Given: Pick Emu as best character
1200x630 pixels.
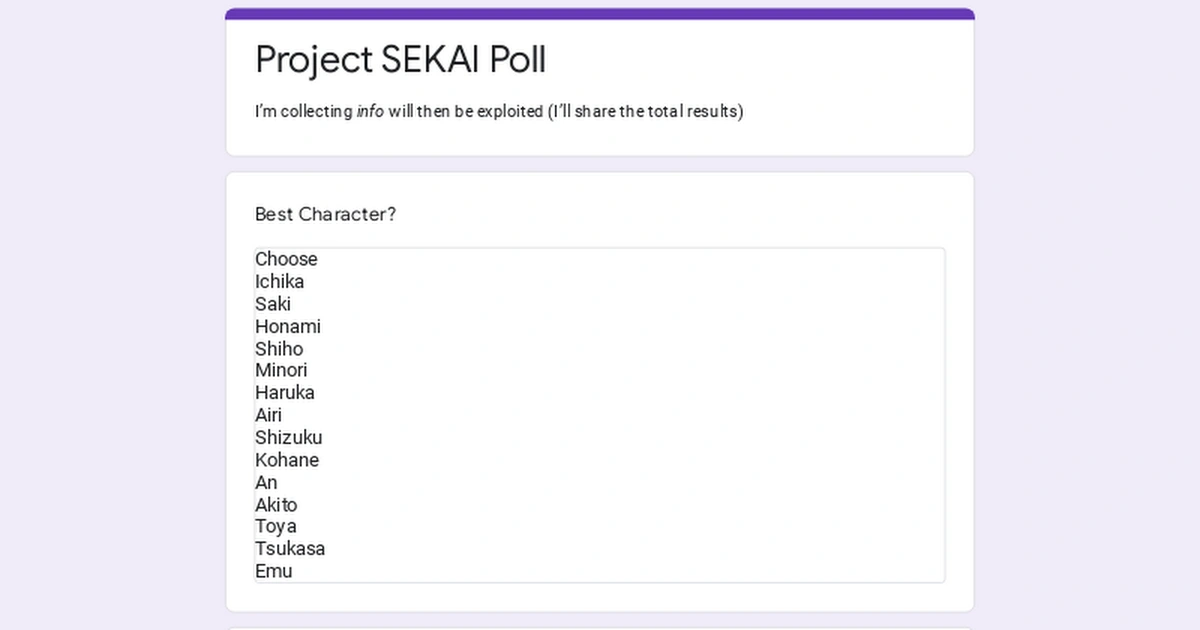Looking at the screenshot, I should [274, 571].
